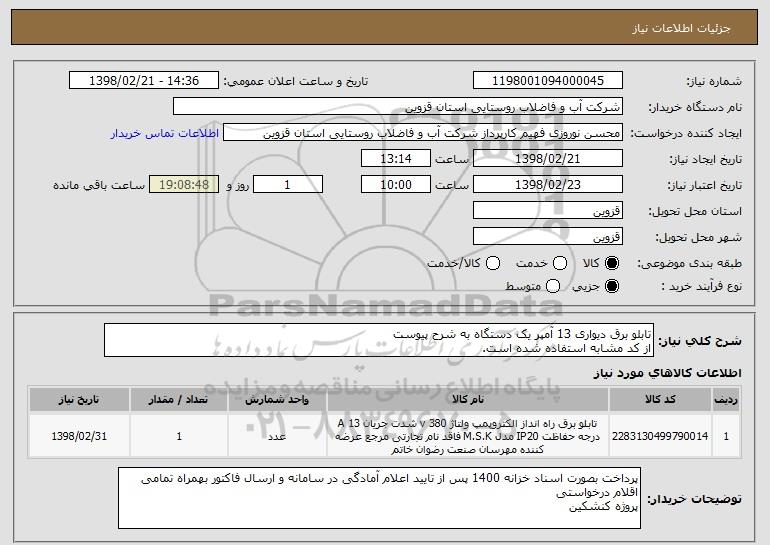Click the creation date field 1398/02/21
770x545 pixels.
pyautogui.click(x=548, y=159)
